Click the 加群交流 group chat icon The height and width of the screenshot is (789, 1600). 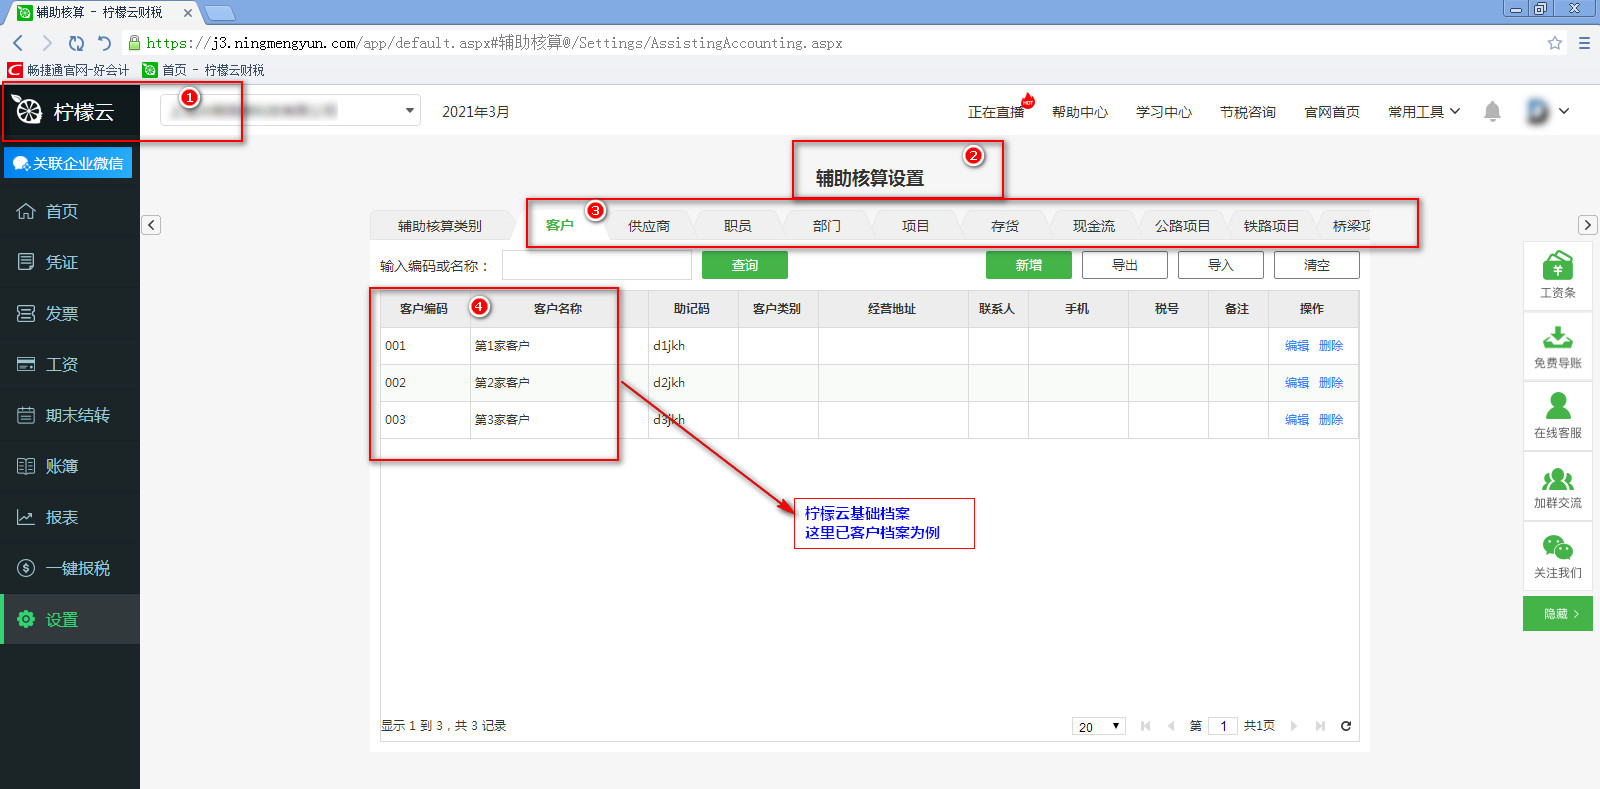[x=1557, y=485]
